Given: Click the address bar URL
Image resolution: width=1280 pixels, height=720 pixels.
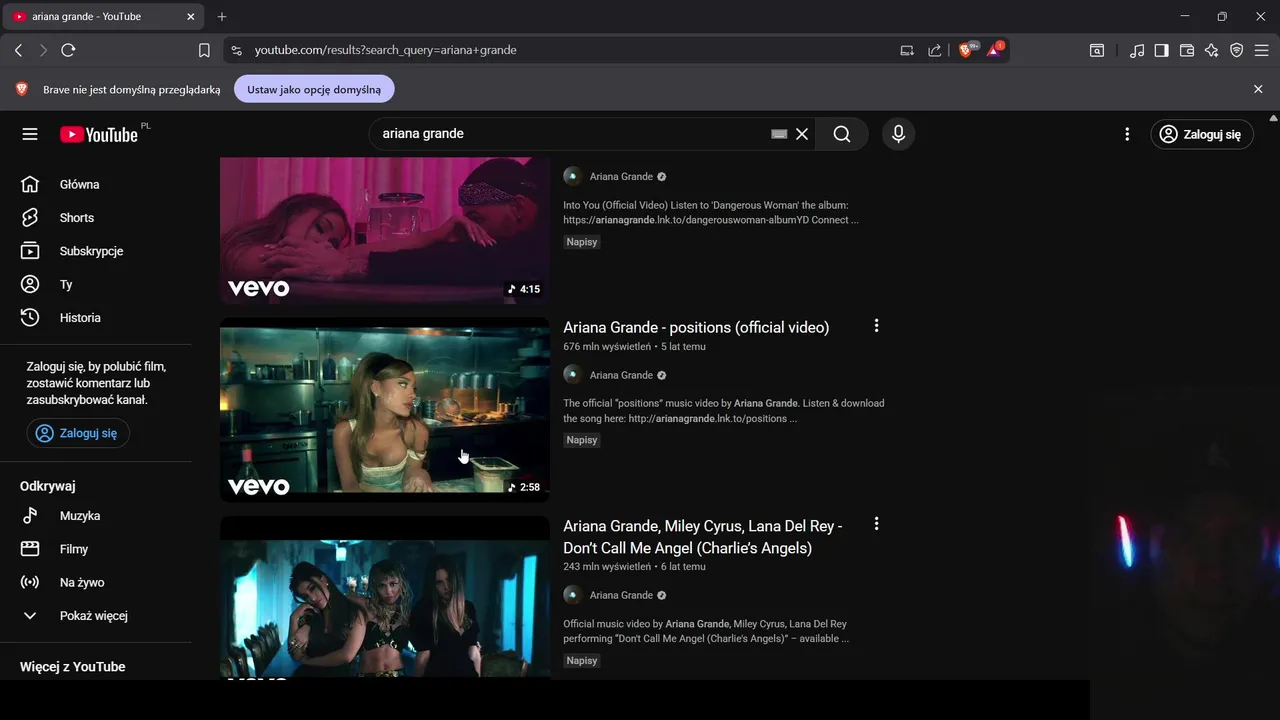Looking at the screenshot, I should [385, 50].
